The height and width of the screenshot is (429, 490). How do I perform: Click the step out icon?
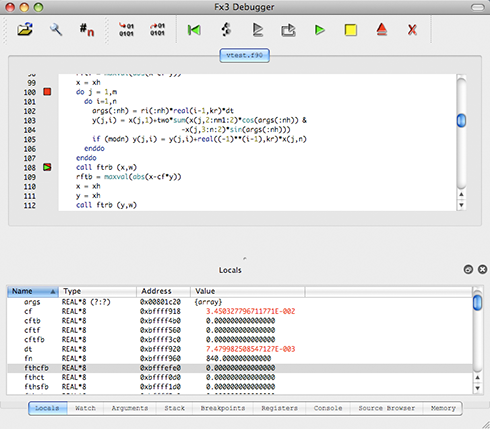288,30
